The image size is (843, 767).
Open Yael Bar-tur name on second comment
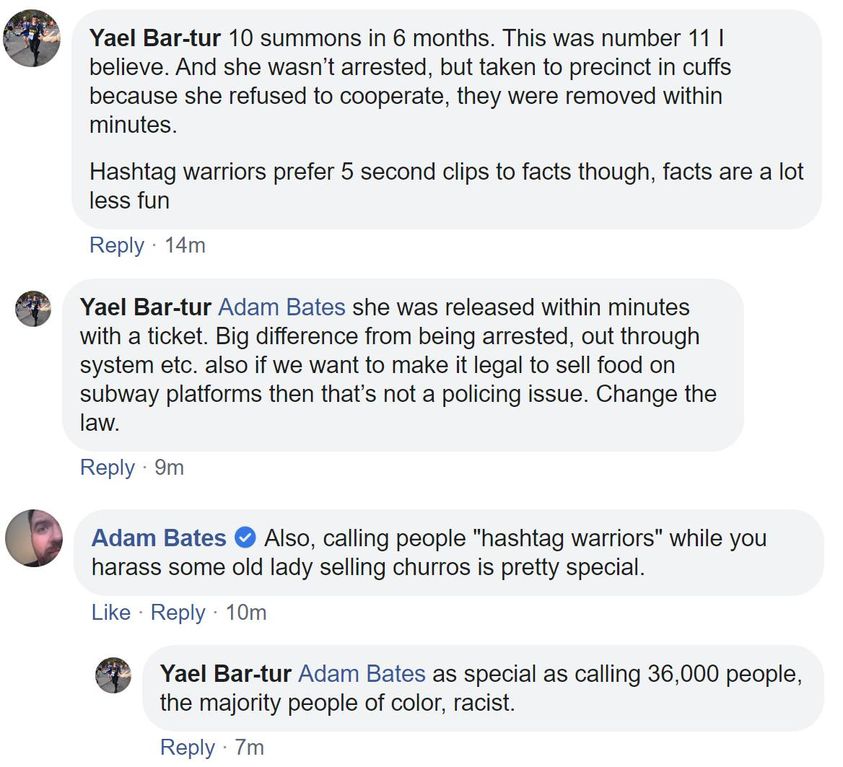tap(146, 307)
